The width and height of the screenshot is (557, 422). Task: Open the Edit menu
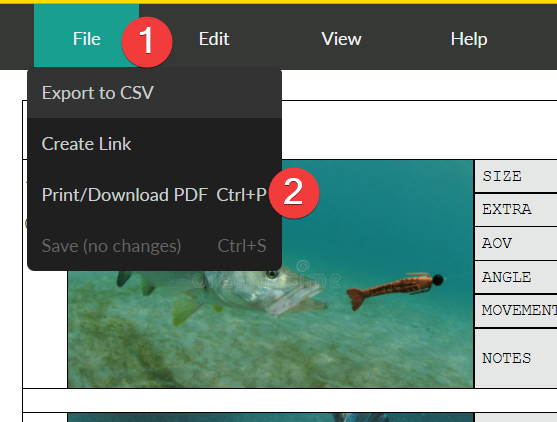click(x=214, y=39)
